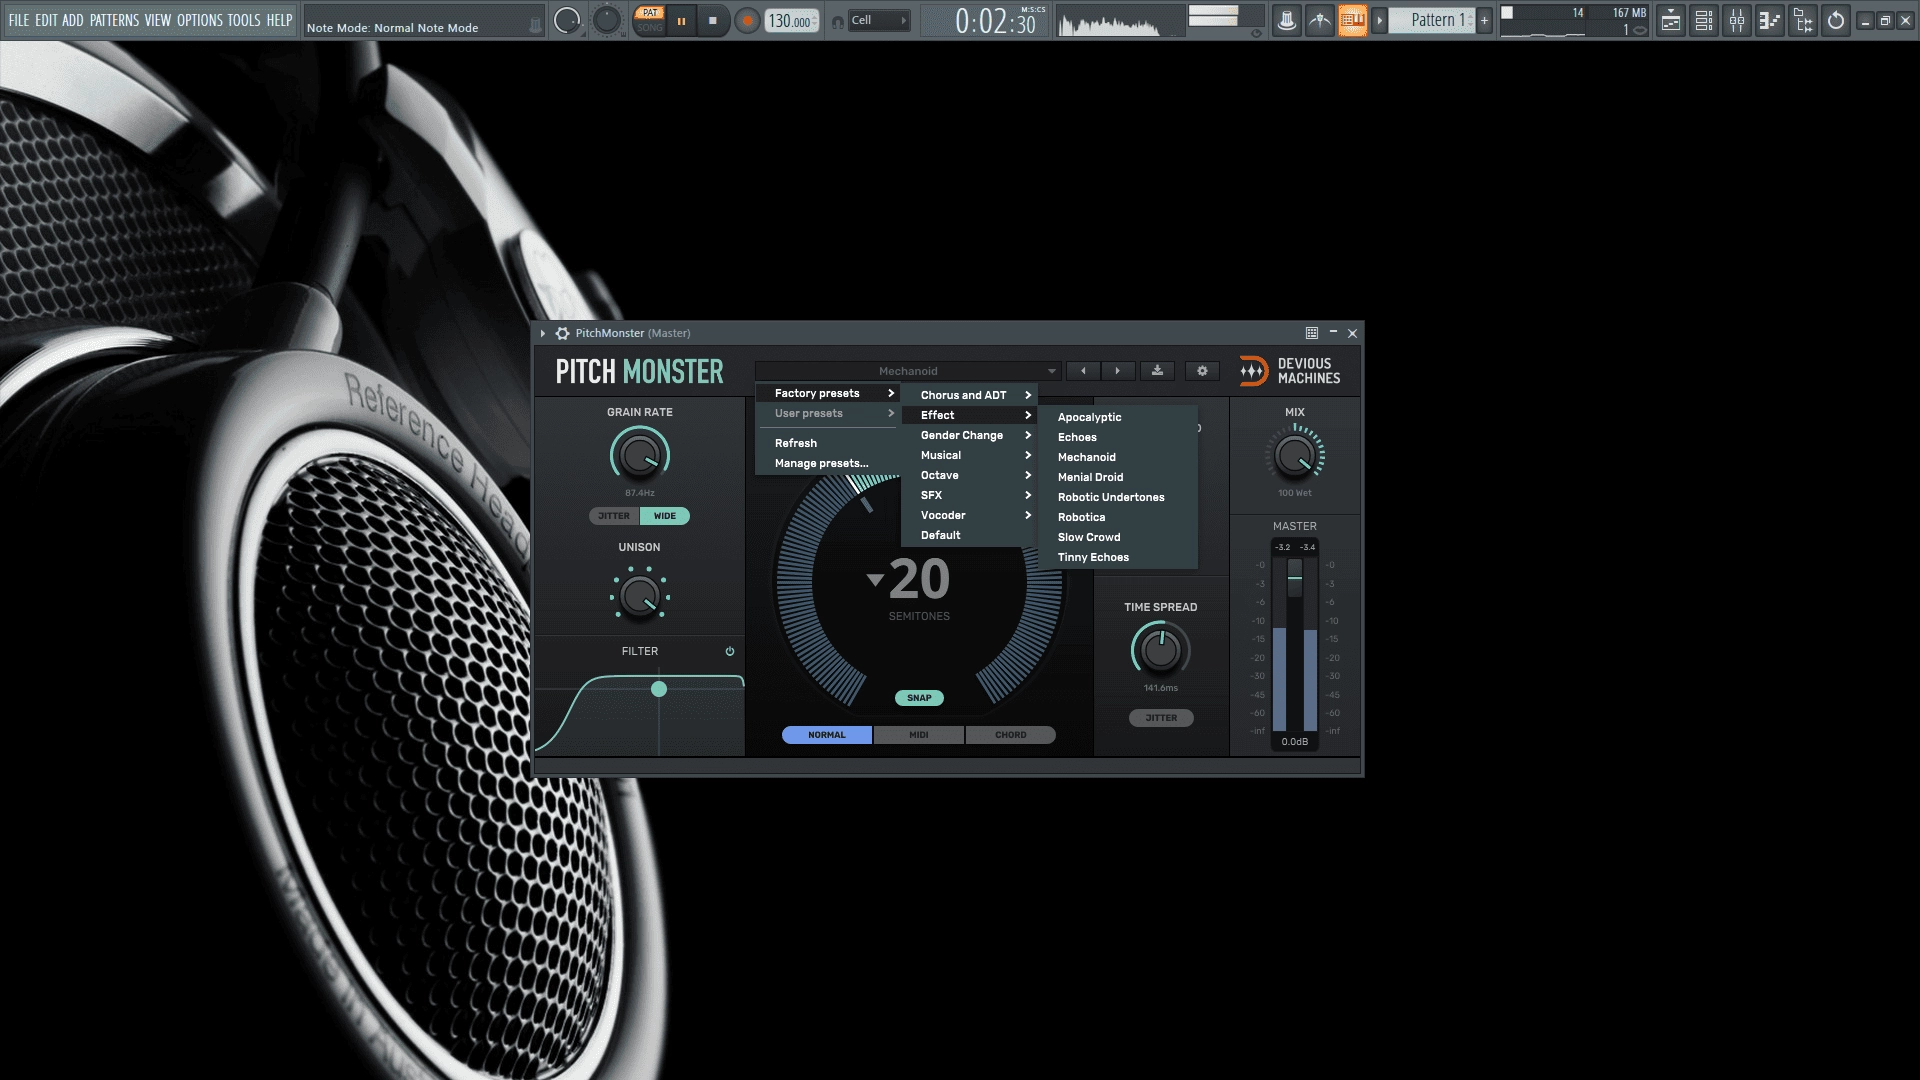Expand the Musical preset category
The image size is (1920, 1080).
(x=969, y=456)
